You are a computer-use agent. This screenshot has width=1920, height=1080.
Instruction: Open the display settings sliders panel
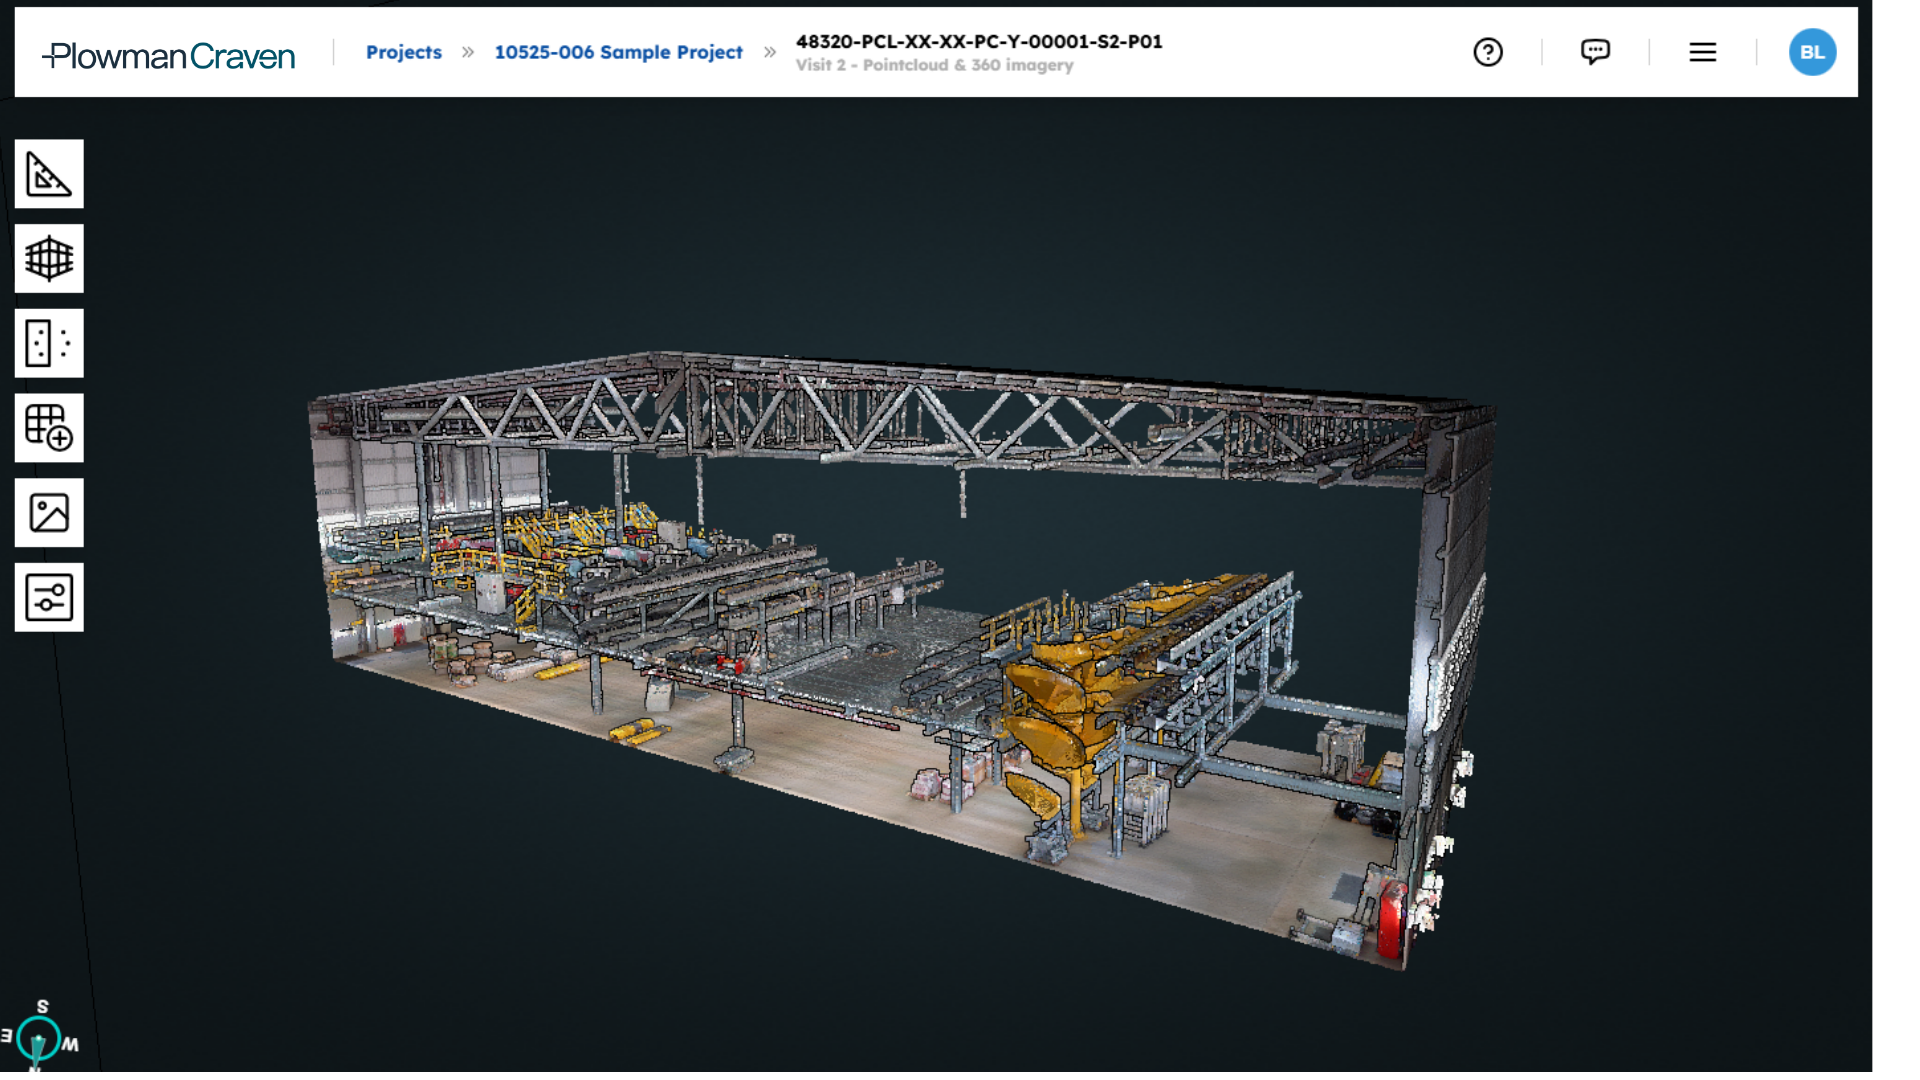49,597
